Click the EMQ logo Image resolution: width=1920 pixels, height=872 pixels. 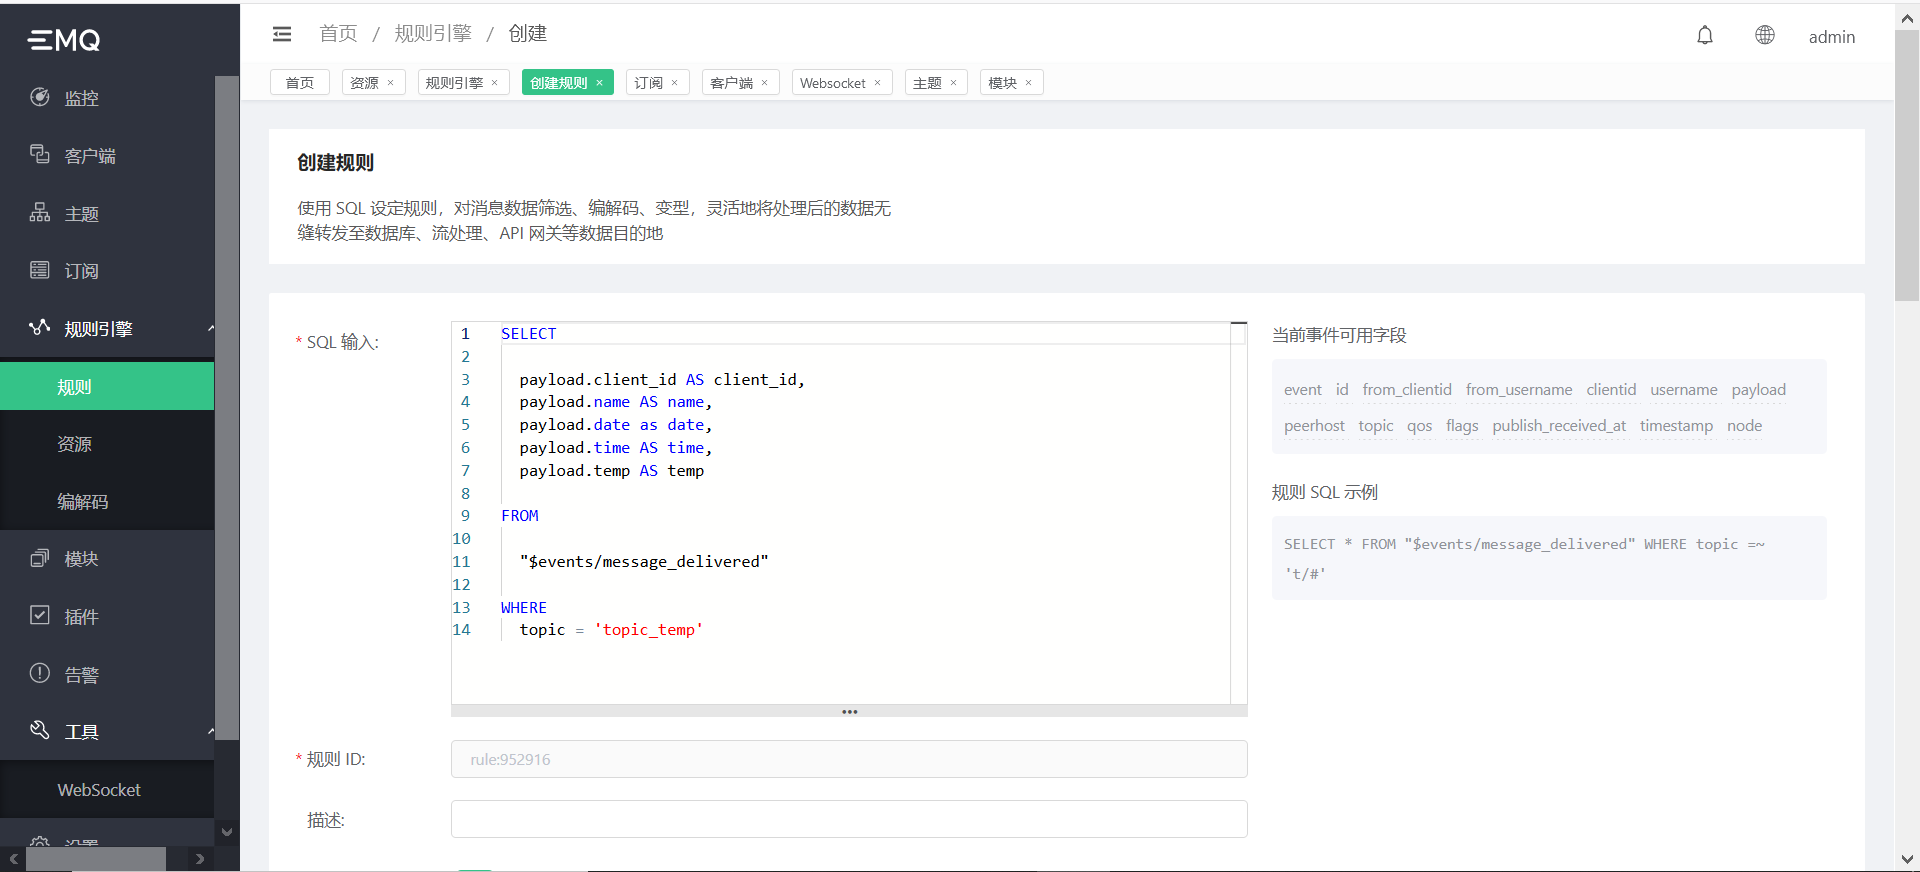pos(64,40)
